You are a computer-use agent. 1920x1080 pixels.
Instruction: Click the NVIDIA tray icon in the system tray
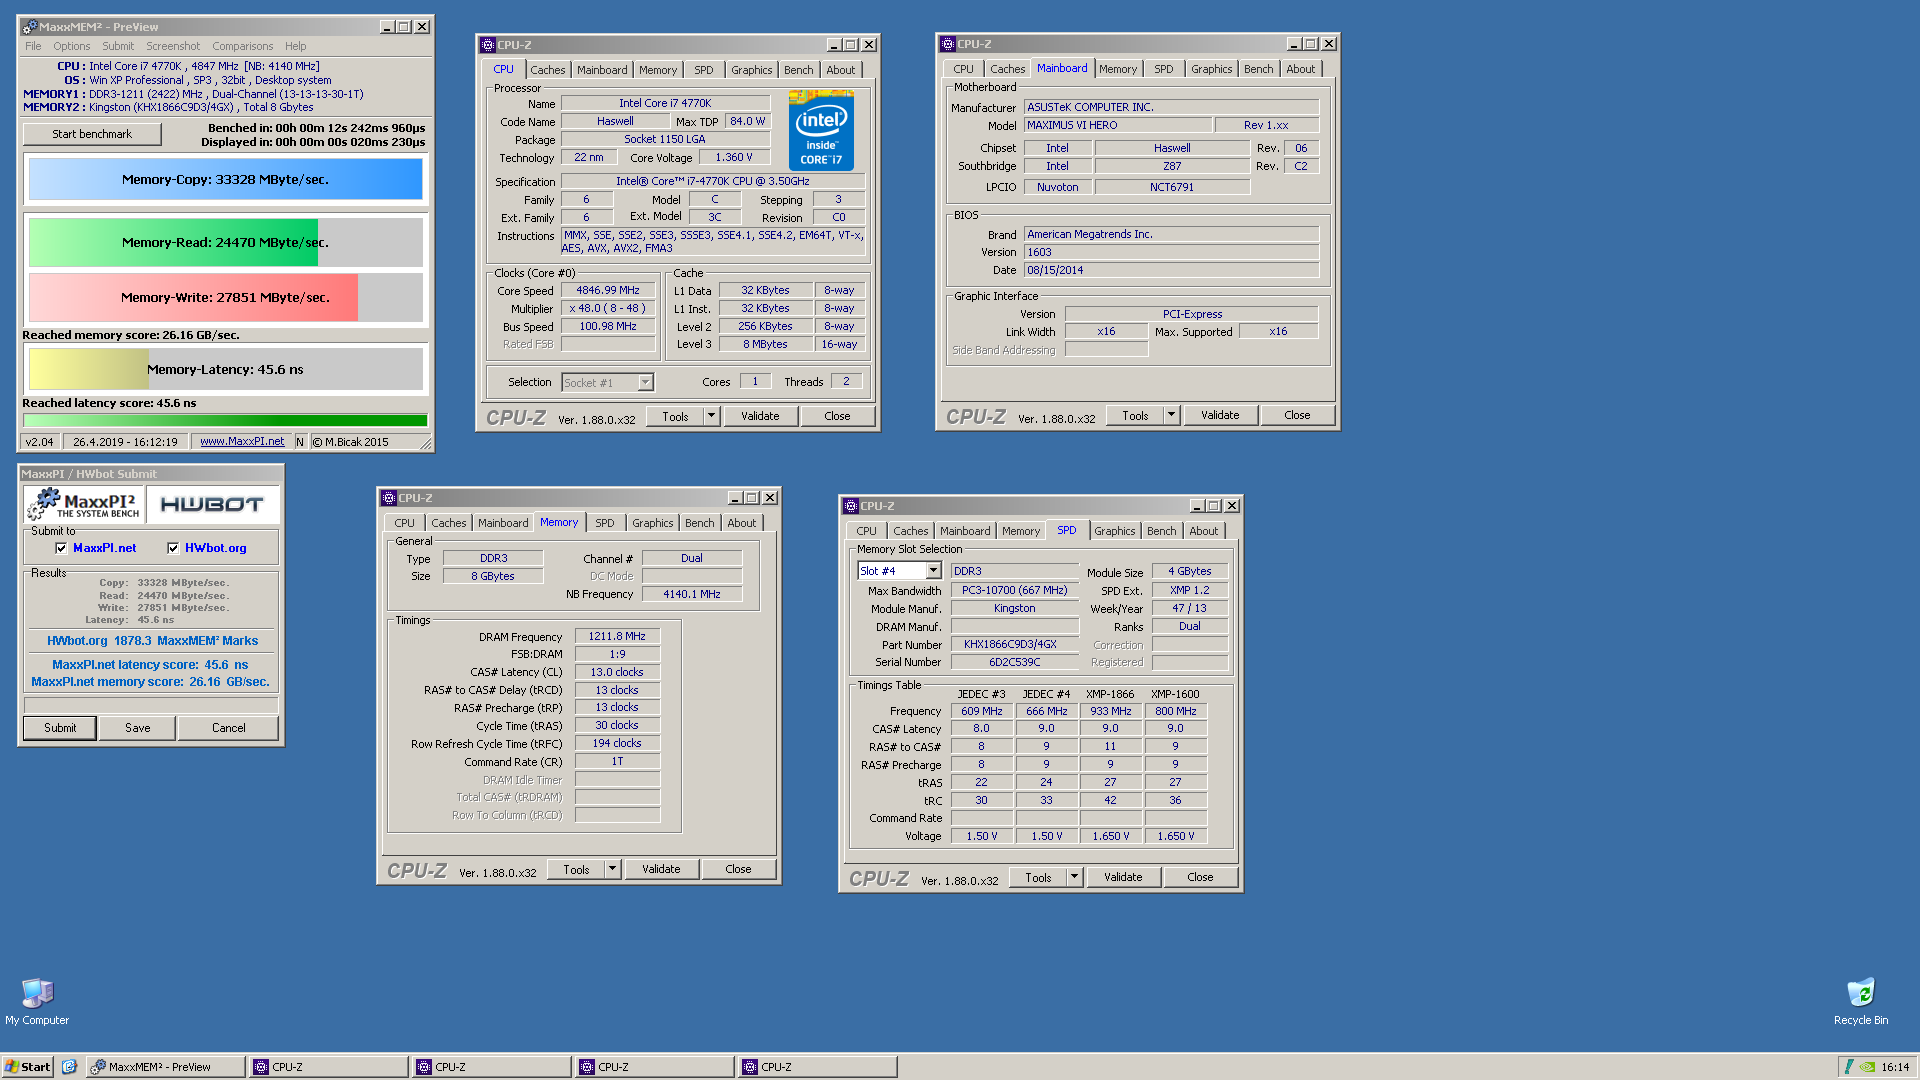1866,1067
